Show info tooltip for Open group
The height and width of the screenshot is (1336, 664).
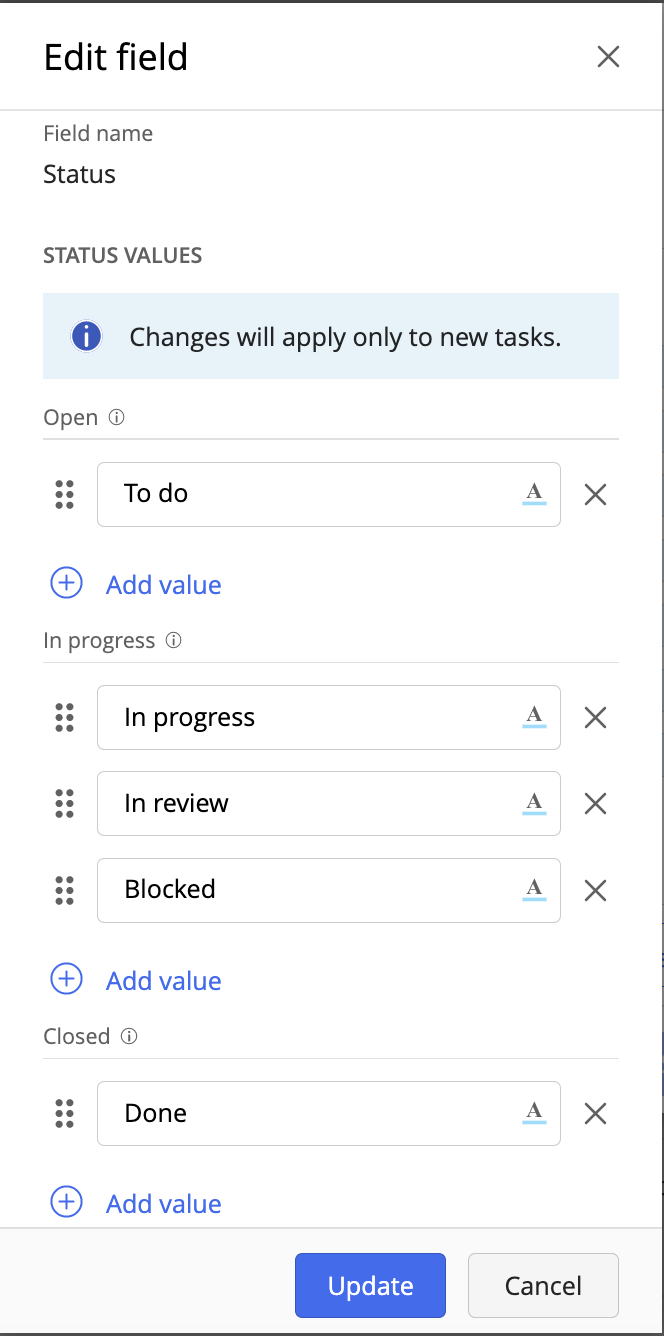pos(116,418)
